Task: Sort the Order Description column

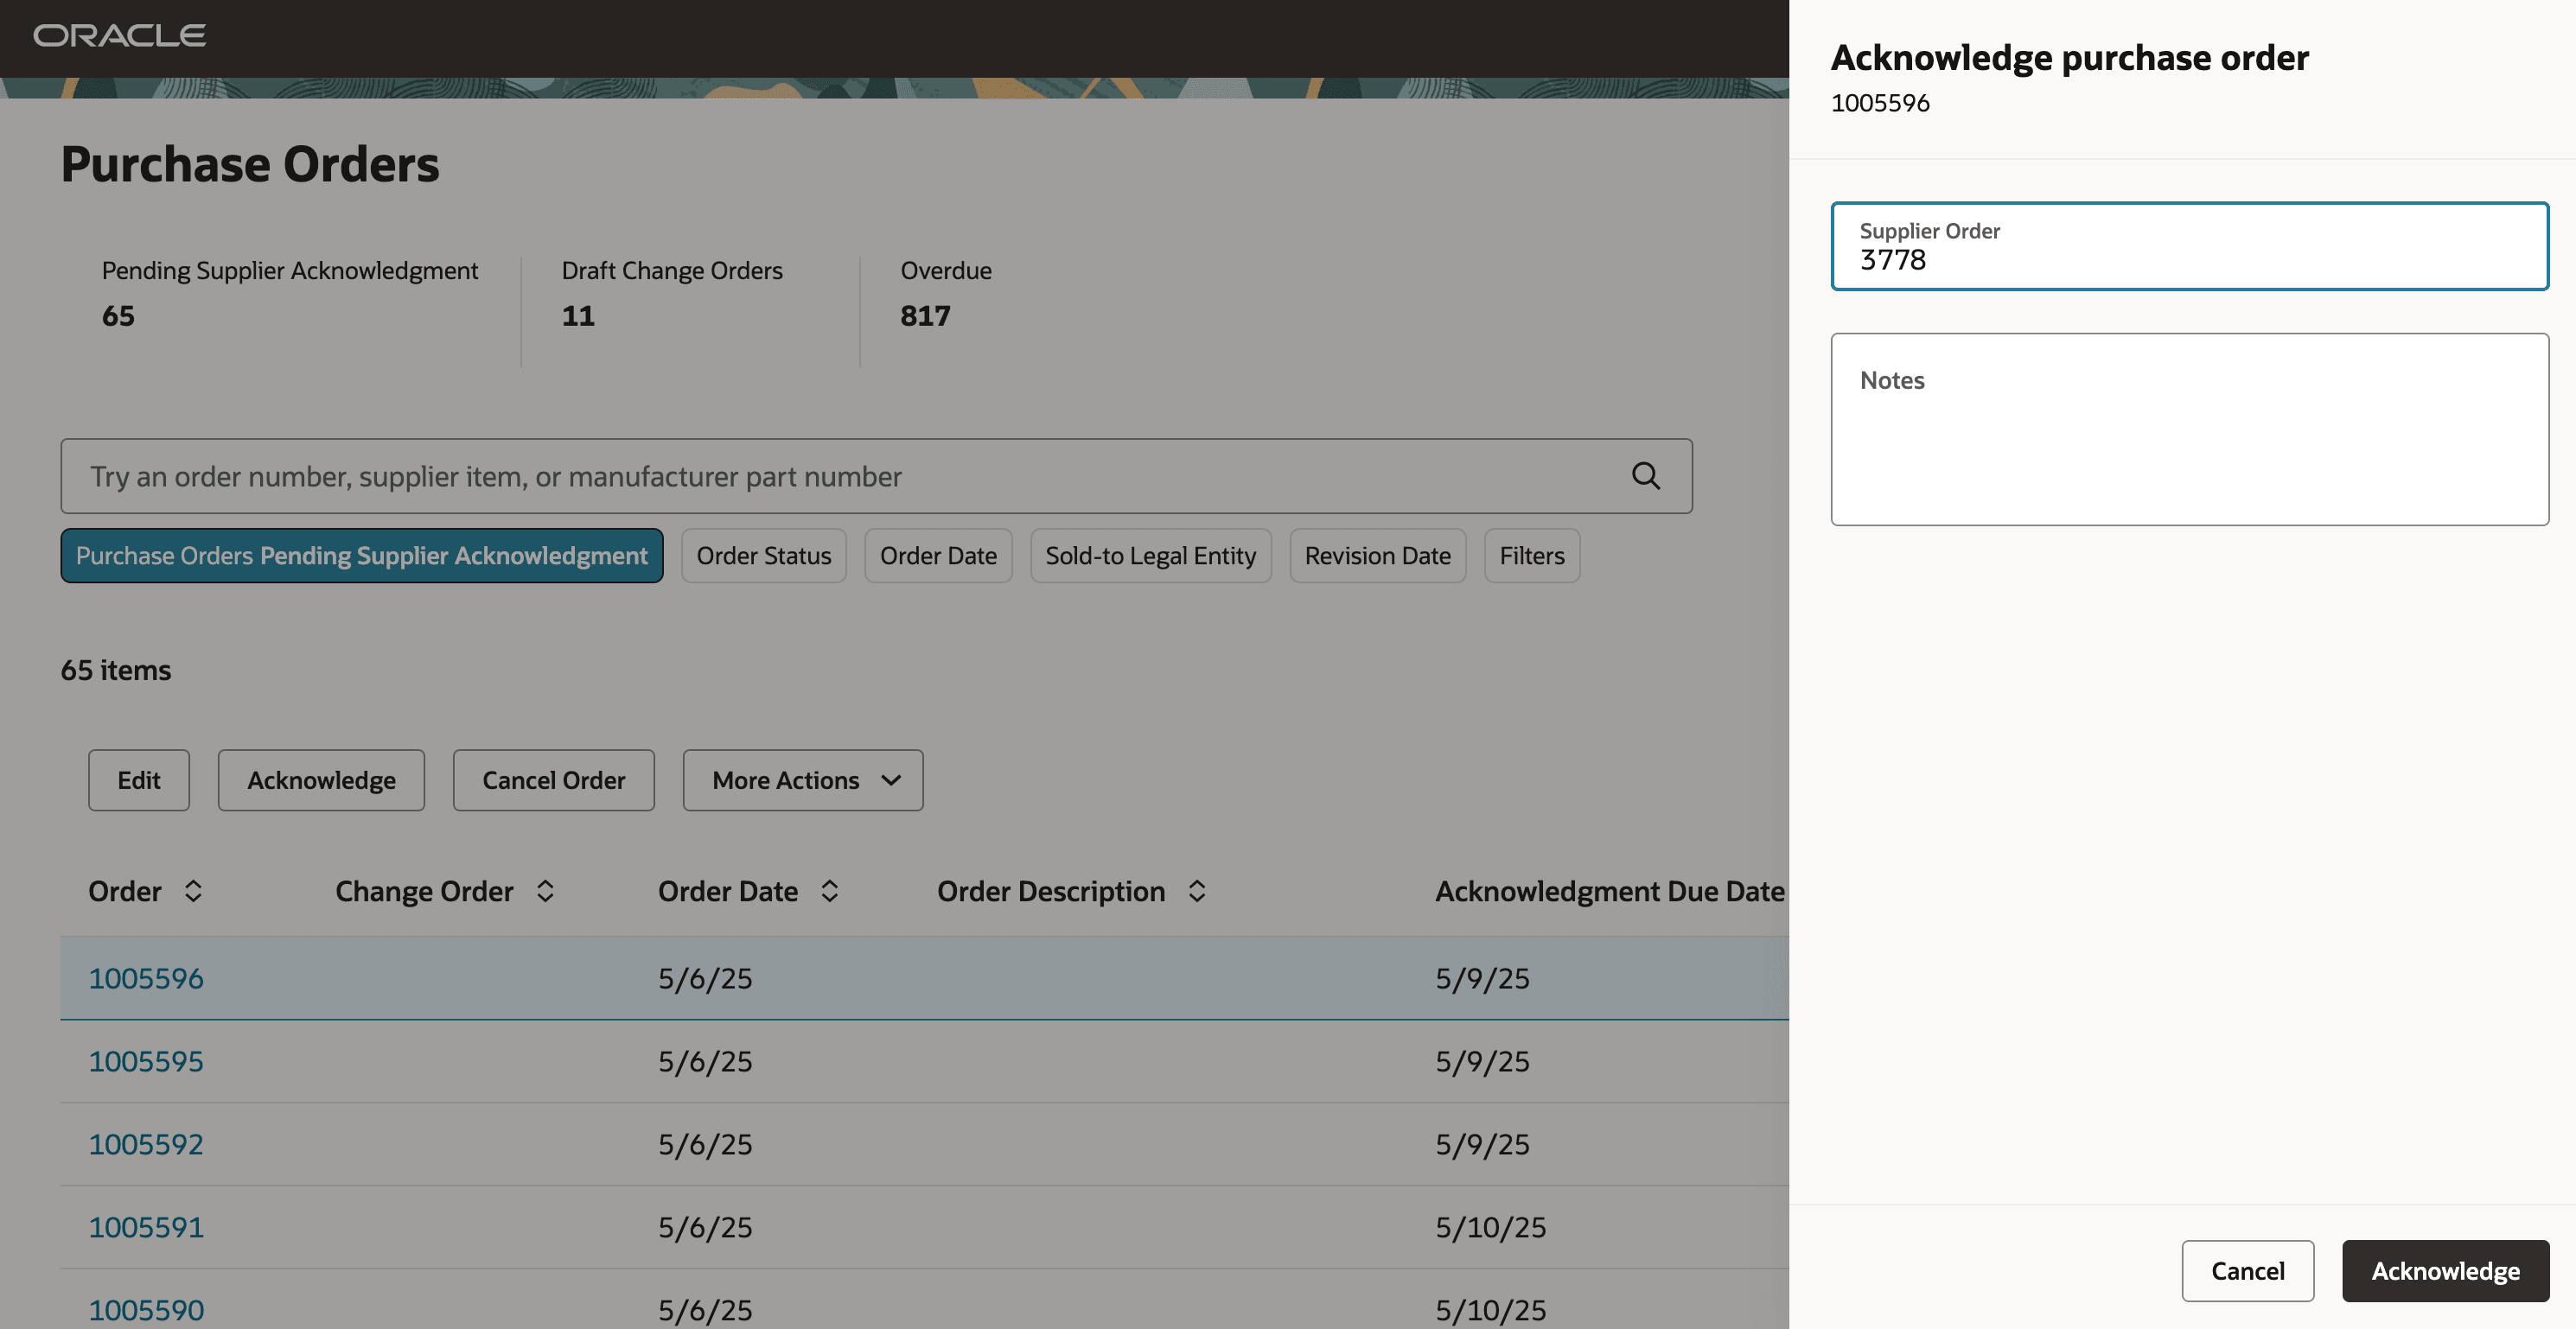Action: [1197, 891]
